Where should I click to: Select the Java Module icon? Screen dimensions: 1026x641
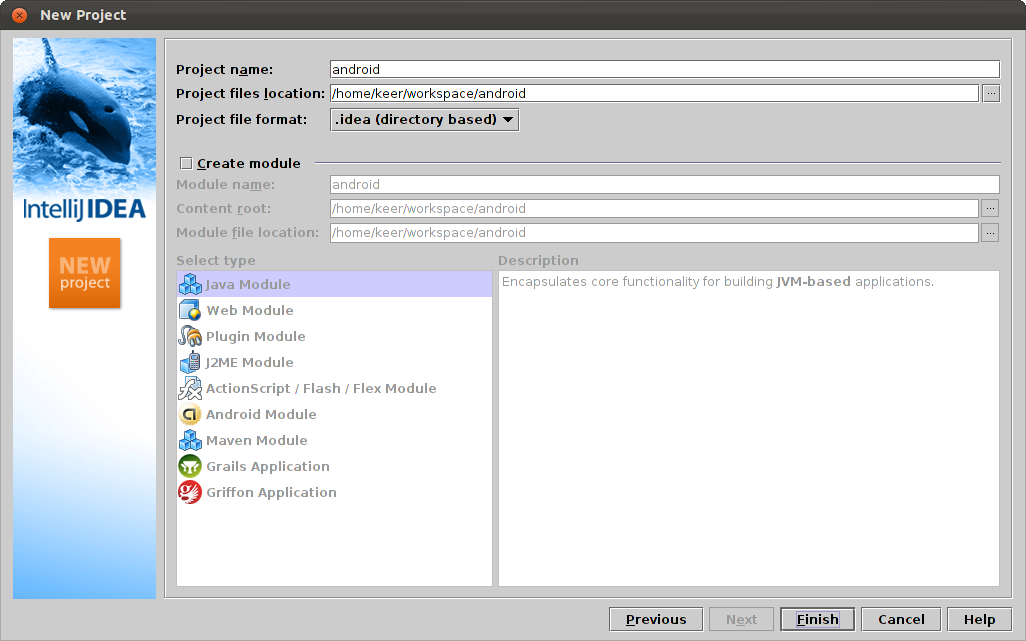pyautogui.click(x=190, y=284)
